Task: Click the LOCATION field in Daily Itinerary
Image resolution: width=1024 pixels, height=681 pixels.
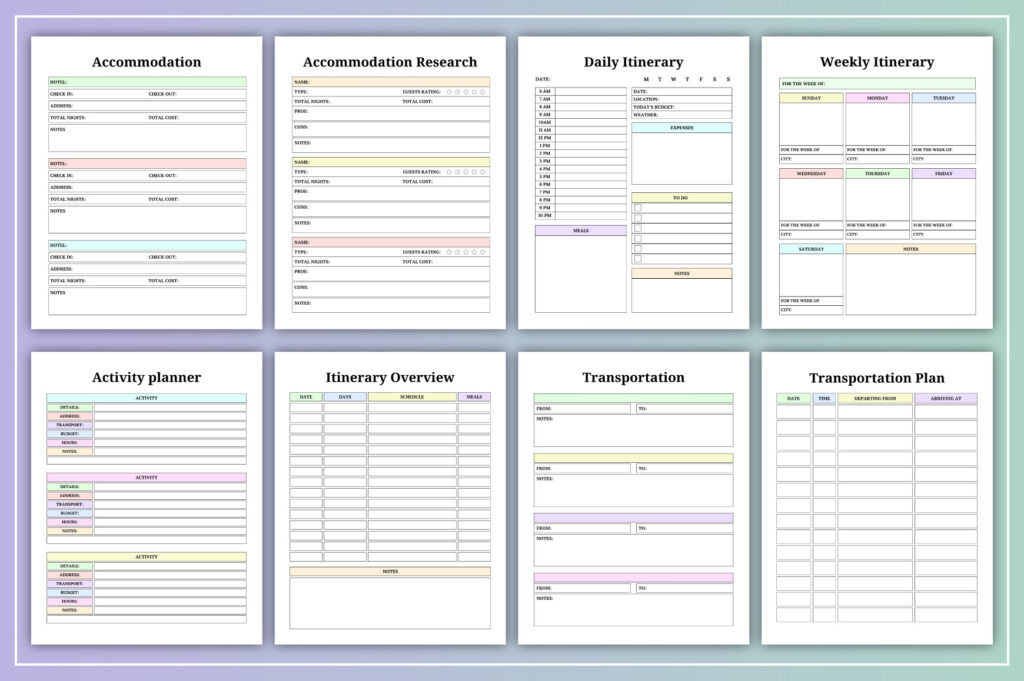Action: pyautogui.click(x=682, y=99)
